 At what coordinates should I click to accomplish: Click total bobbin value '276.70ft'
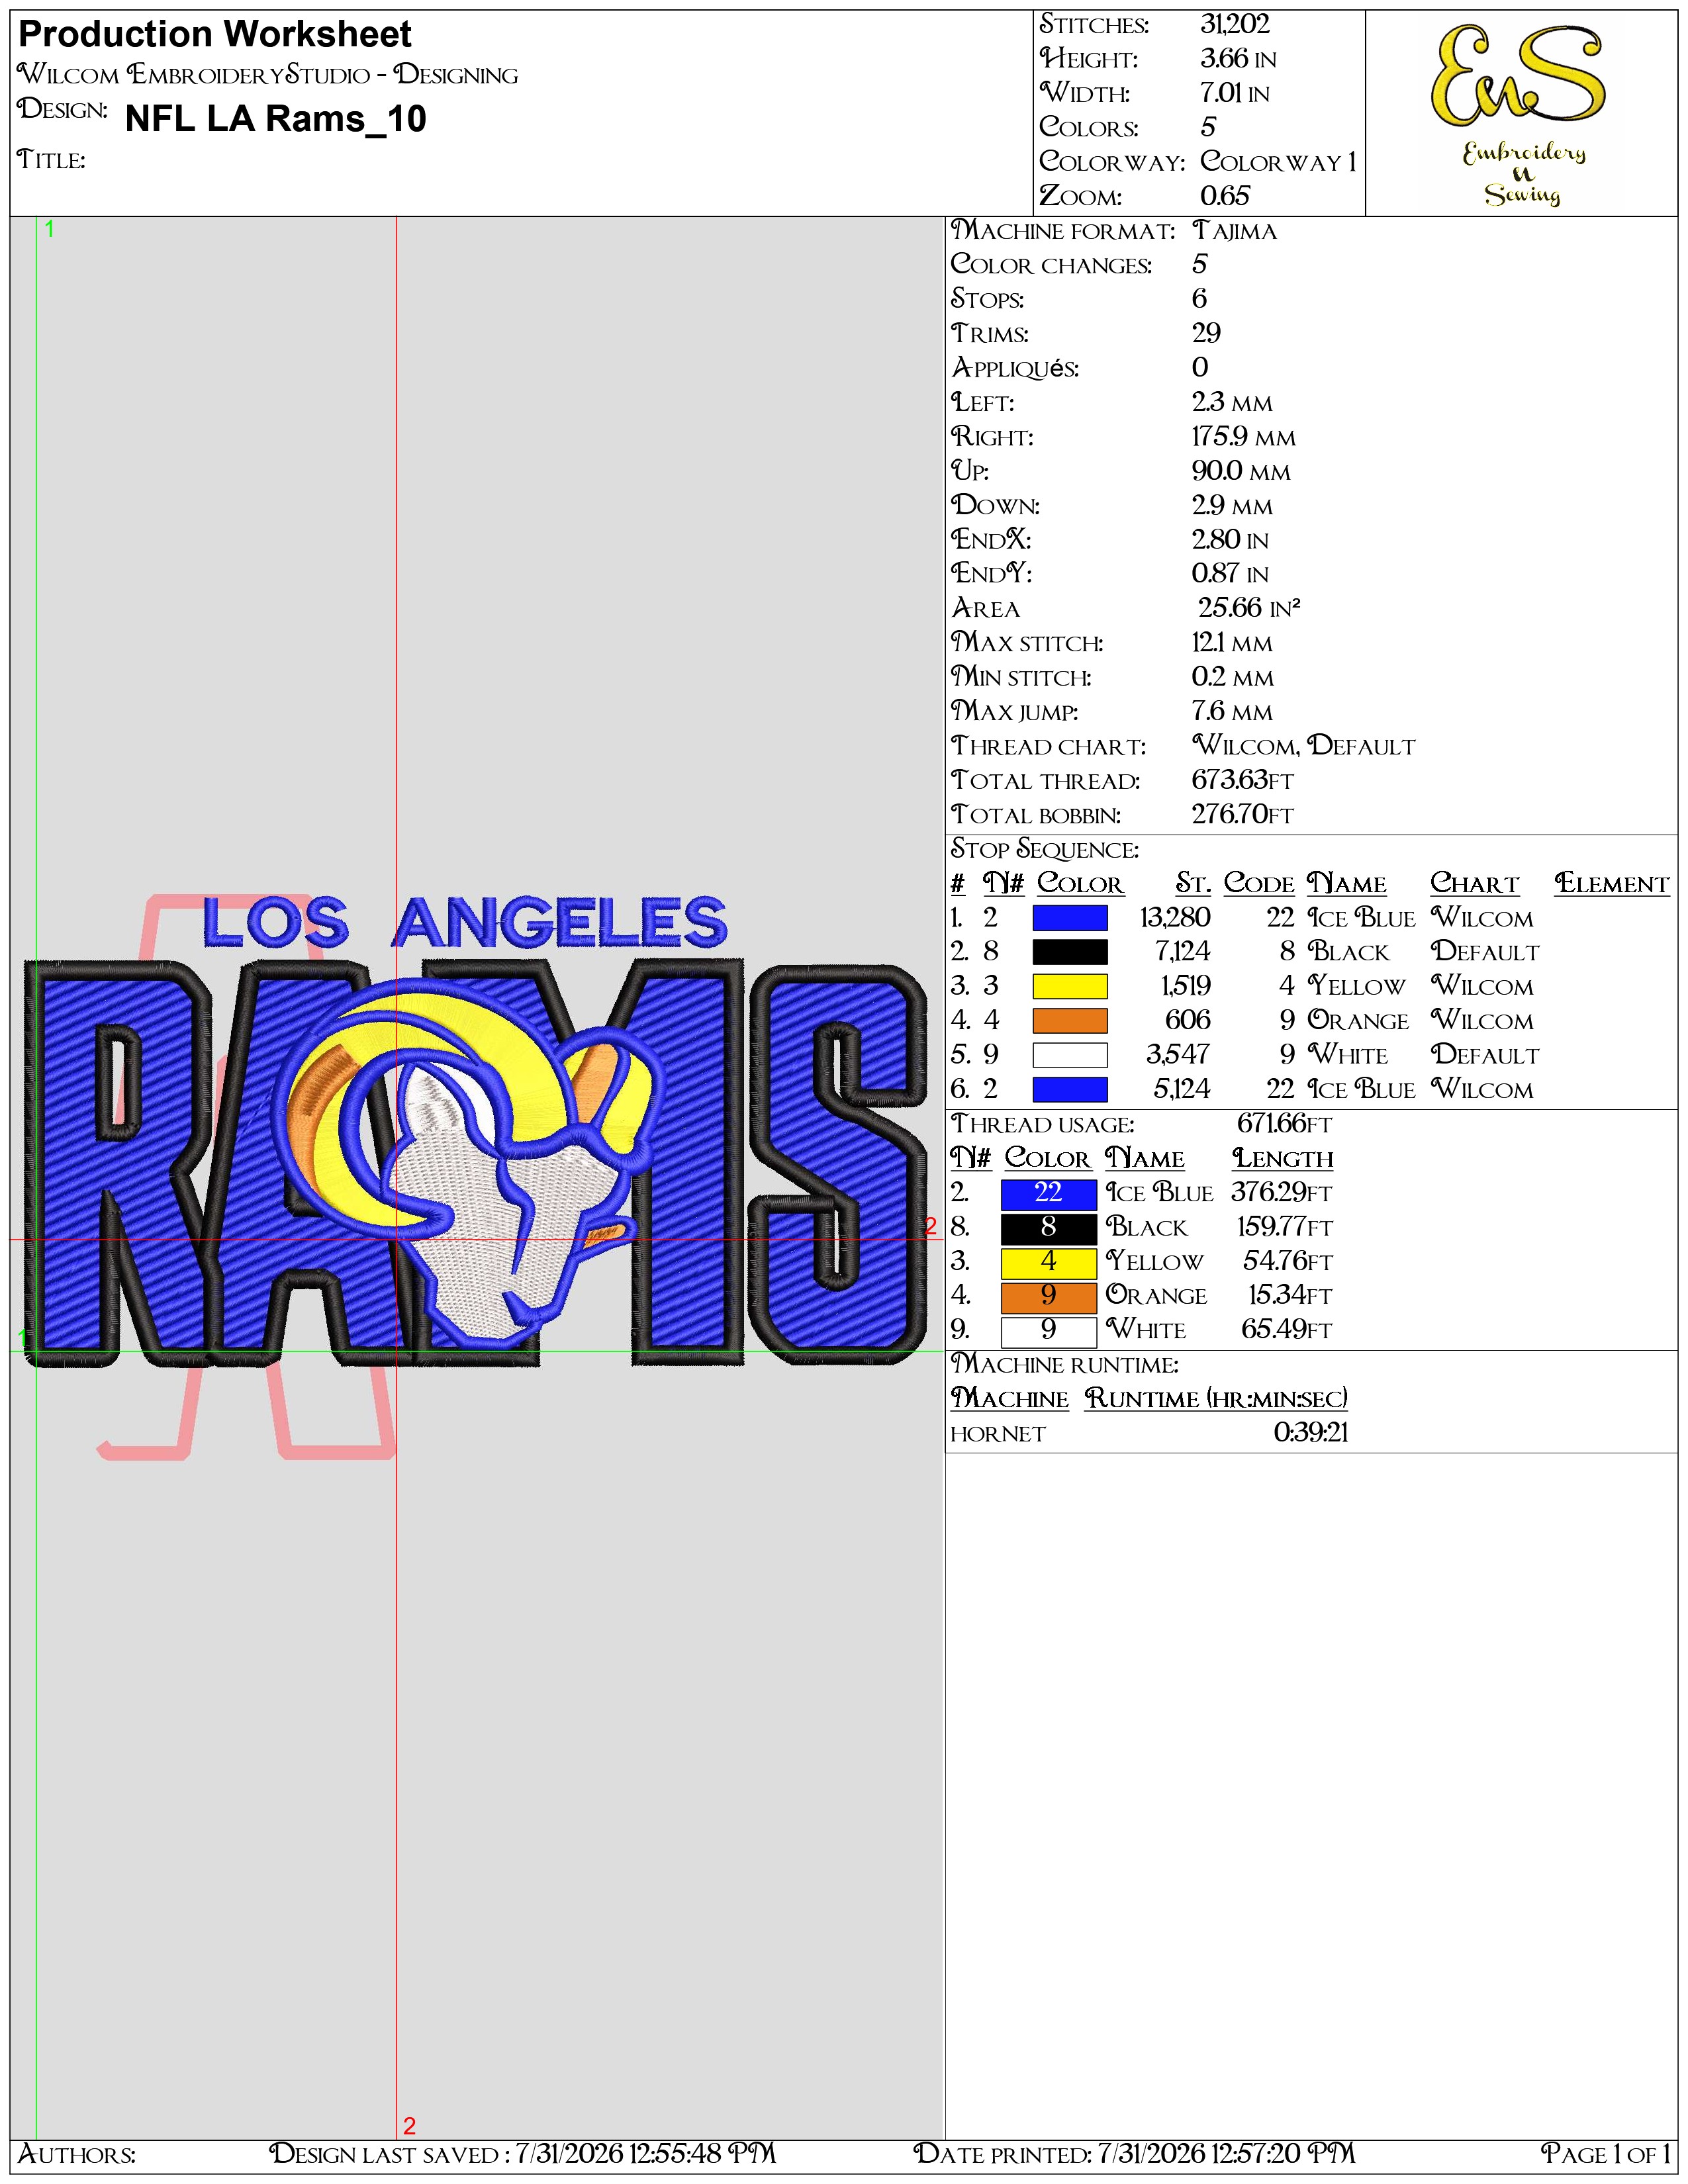[x=1242, y=815]
